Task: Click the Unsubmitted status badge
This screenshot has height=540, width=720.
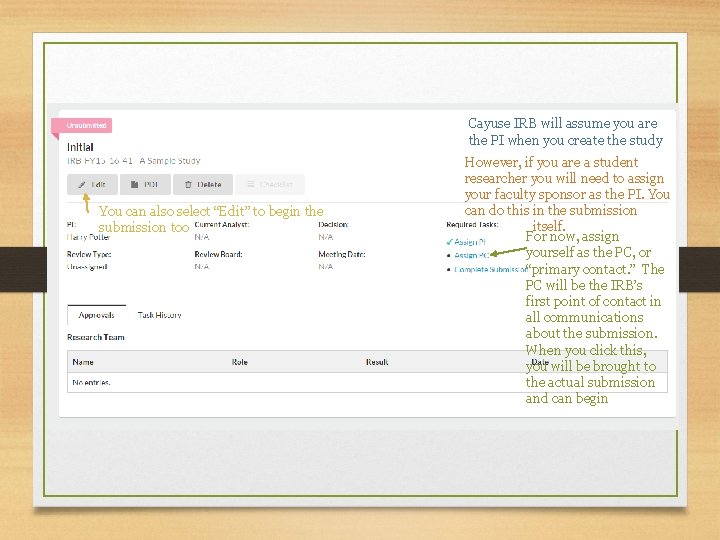Action: pyautogui.click(x=82, y=125)
